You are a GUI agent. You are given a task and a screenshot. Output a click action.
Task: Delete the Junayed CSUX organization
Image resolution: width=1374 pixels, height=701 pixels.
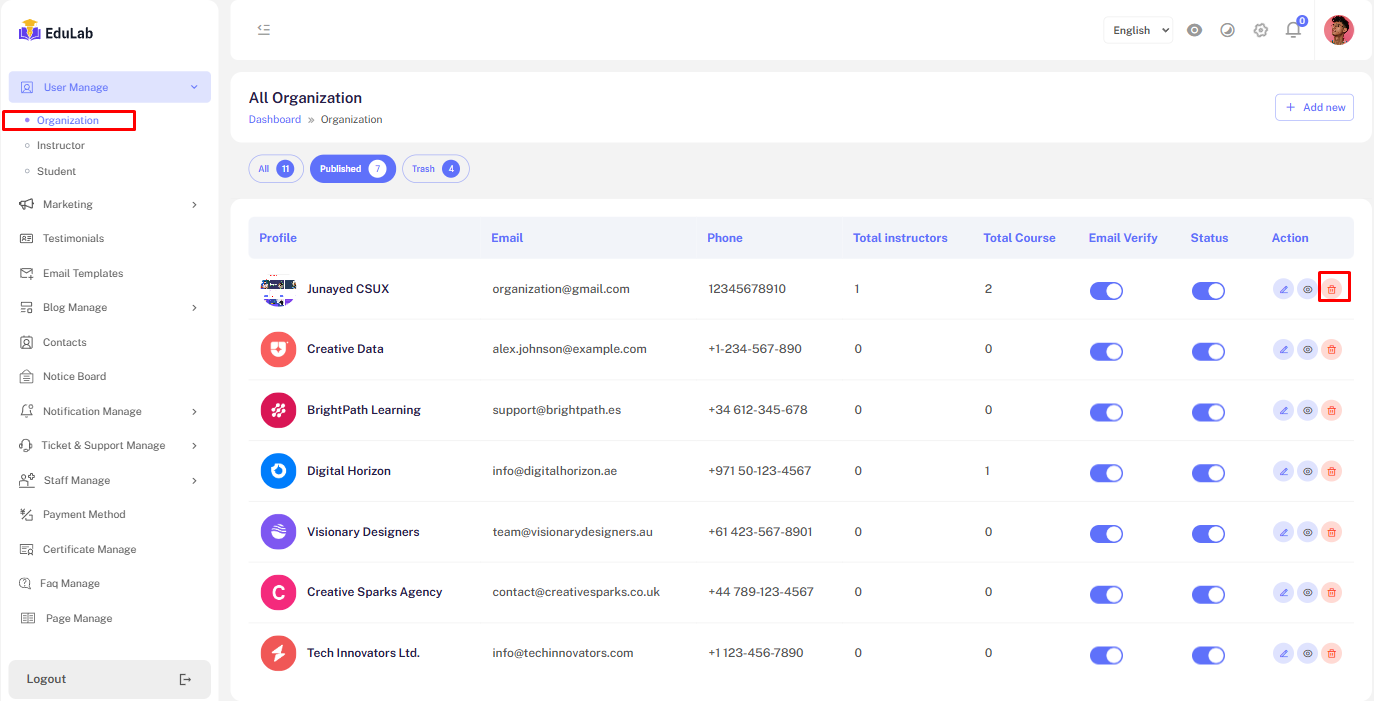pos(1331,289)
